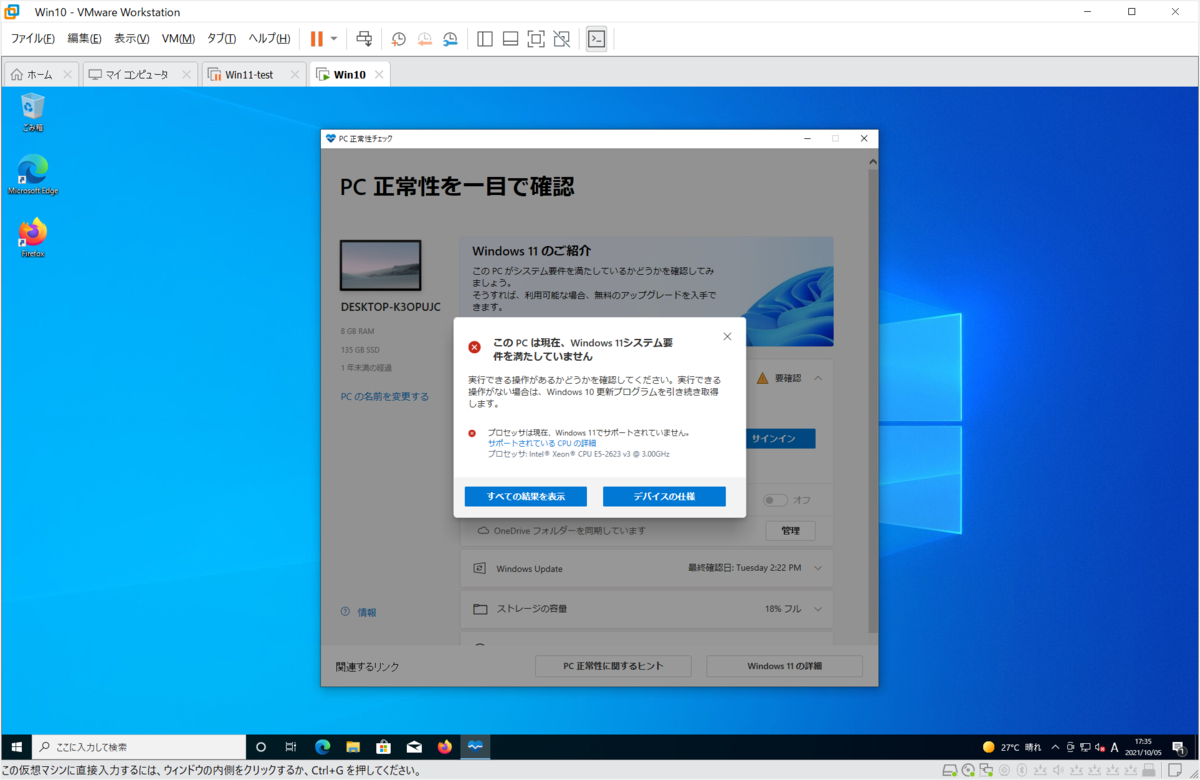Screen dimensions: 1200x780
Task: Click the PC device thumbnail image
Action: [x=381, y=265]
